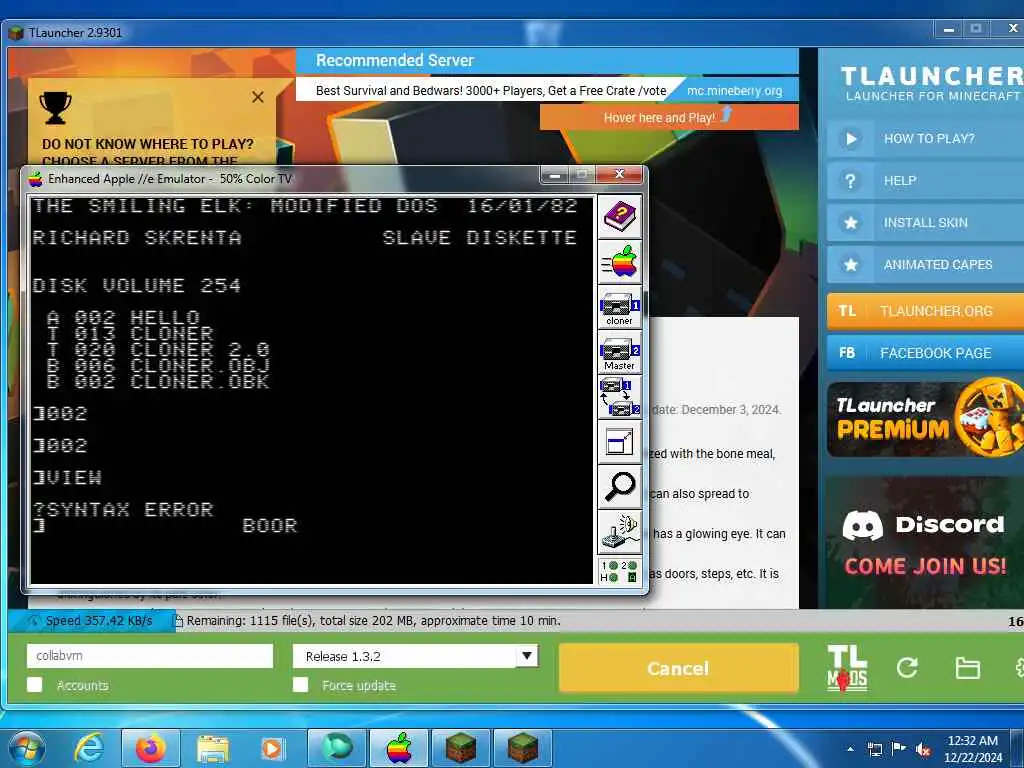The height and width of the screenshot is (768, 1024).
Task: Click the rainbow Apple run/reboot icon
Action: 619,262
